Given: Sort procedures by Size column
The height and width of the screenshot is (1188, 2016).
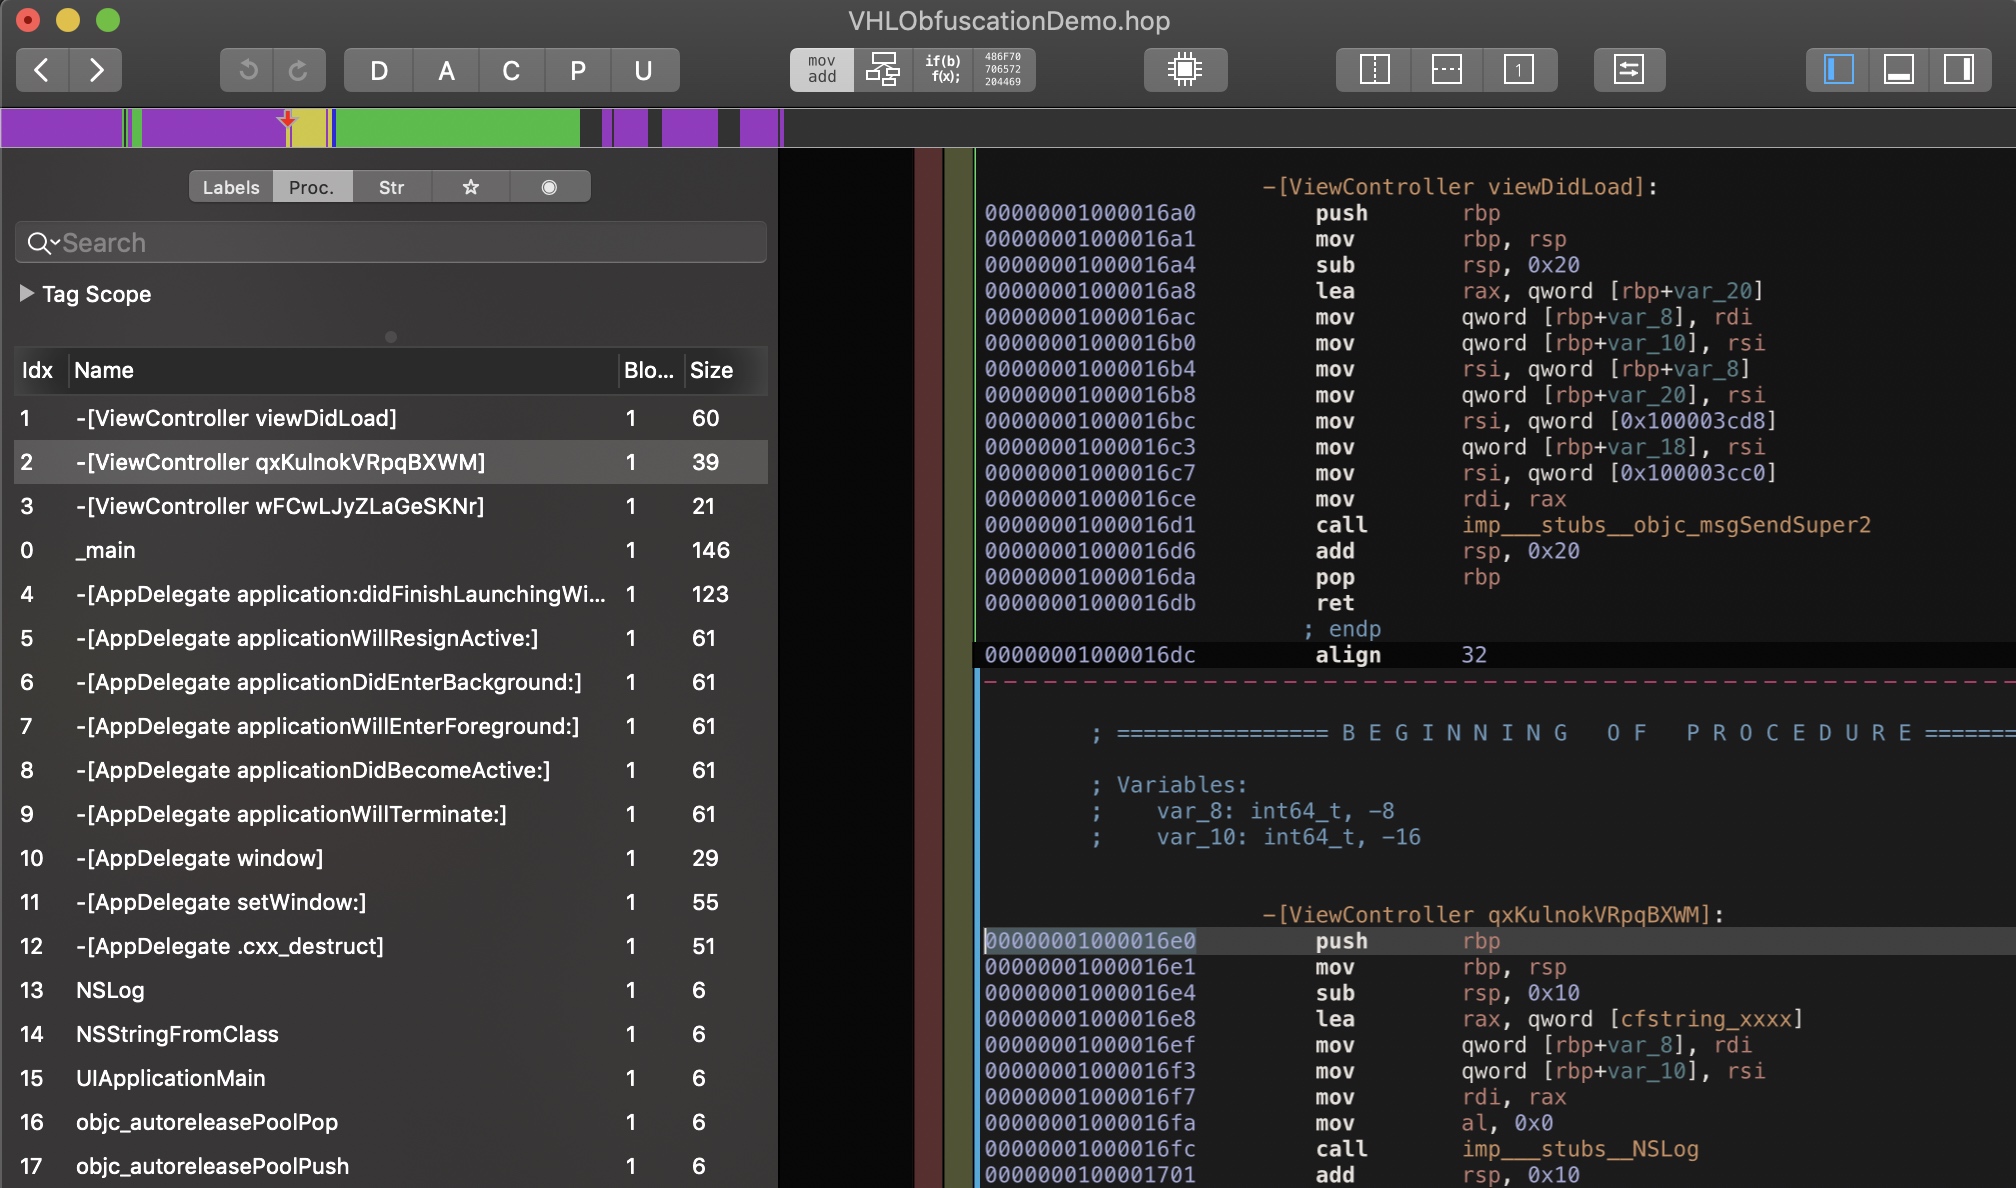Looking at the screenshot, I should [712, 370].
